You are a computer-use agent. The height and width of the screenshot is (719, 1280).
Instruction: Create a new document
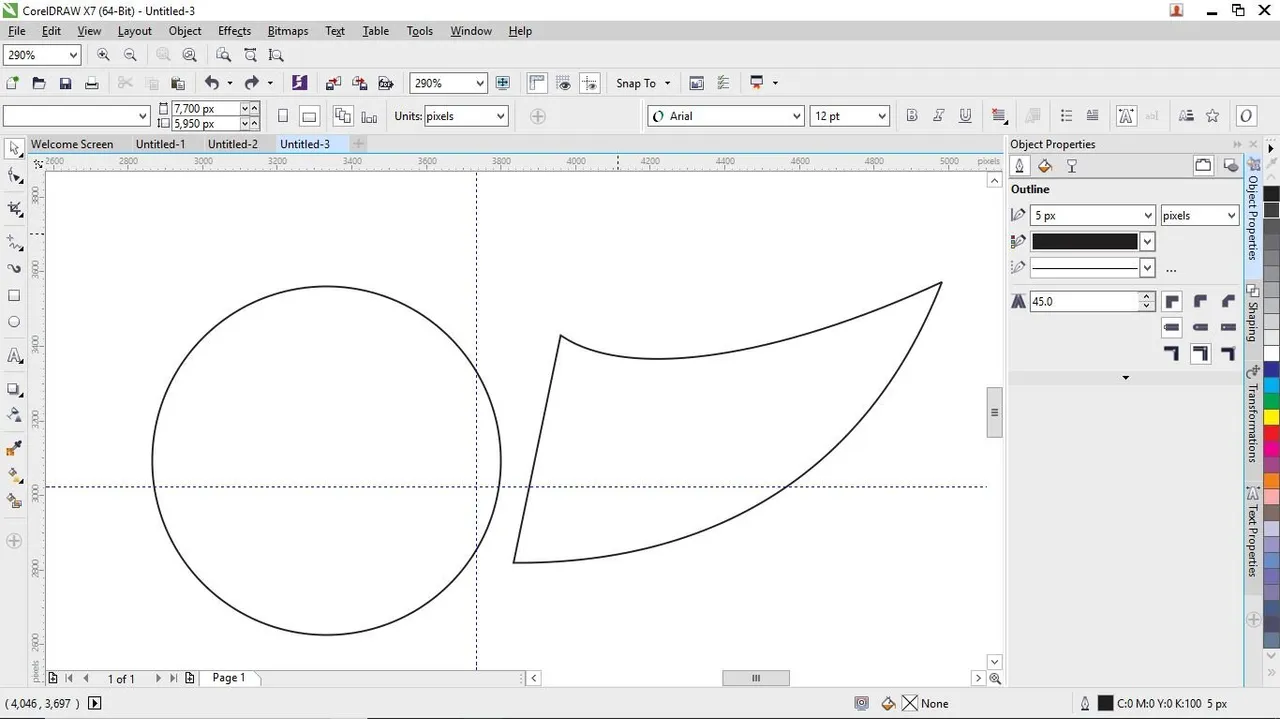click(x=13, y=83)
